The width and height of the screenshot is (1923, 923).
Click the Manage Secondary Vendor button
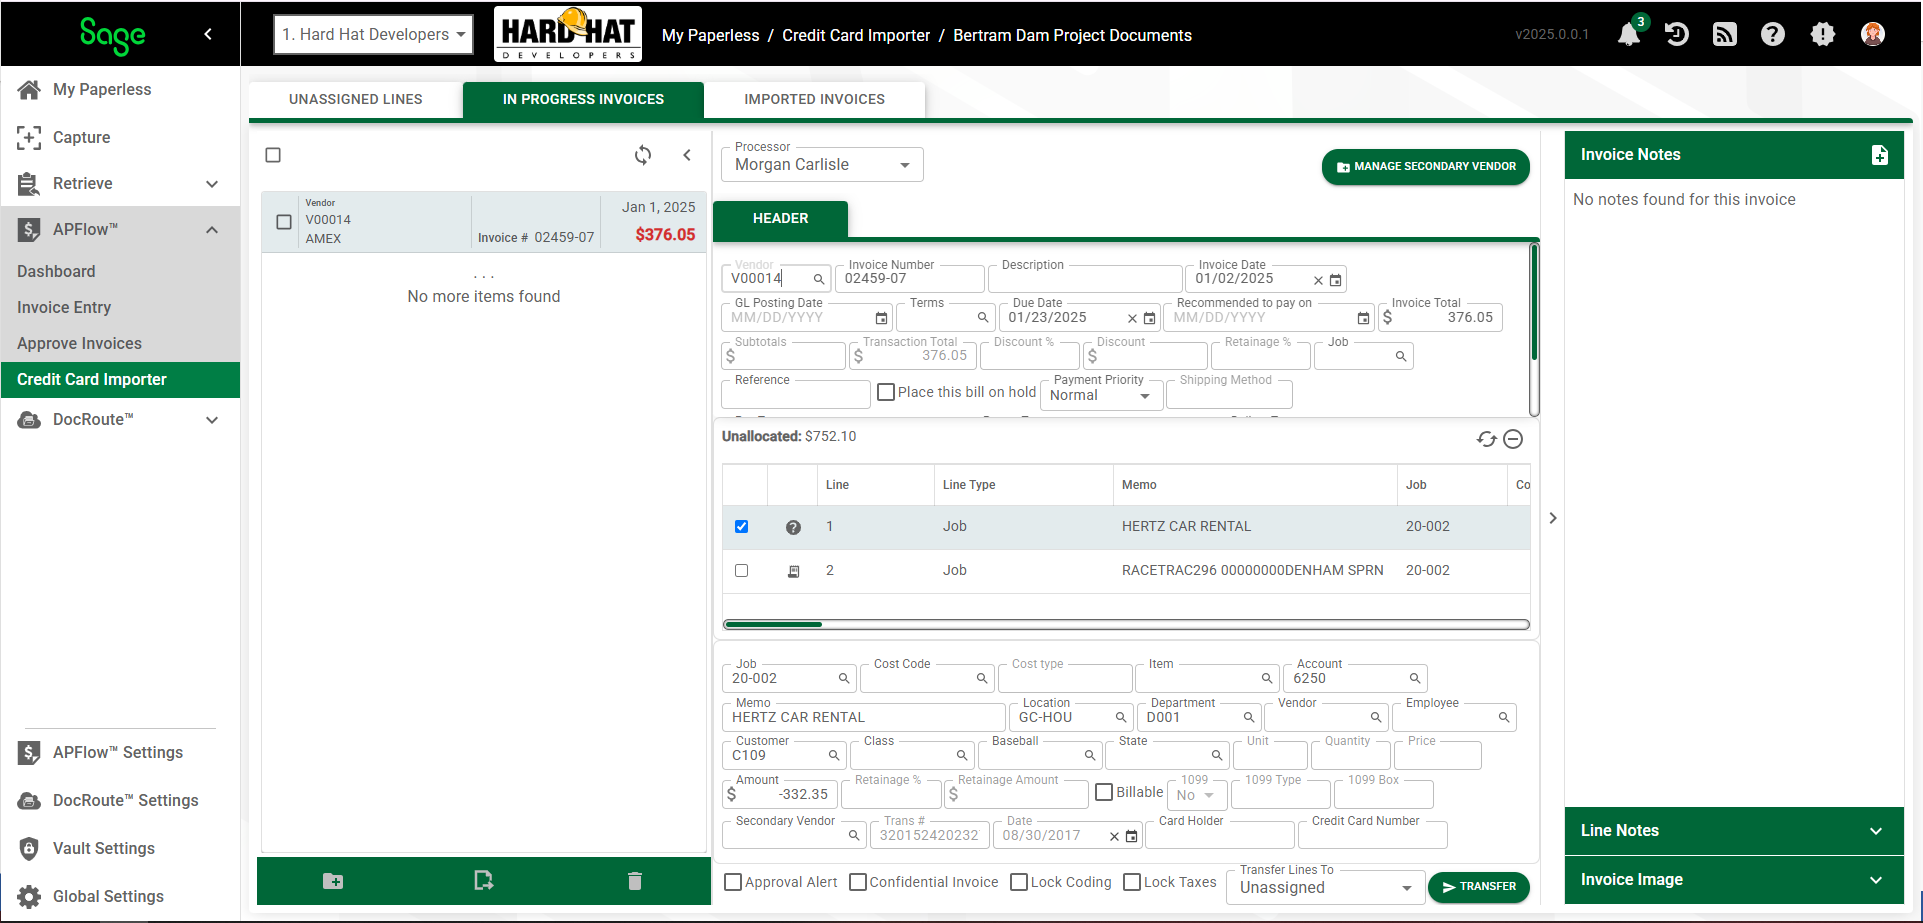pyautogui.click(x=1426, y=167)
